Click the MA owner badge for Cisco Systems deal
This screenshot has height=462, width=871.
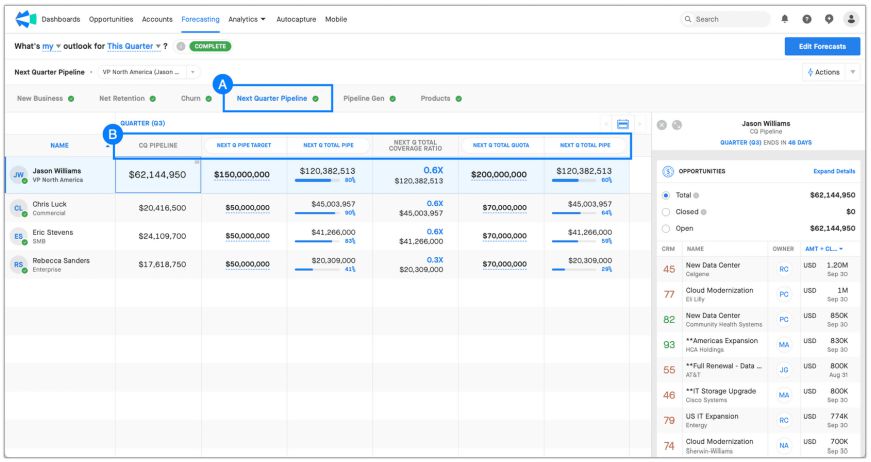pyautogui.click(x=783, y=395)
